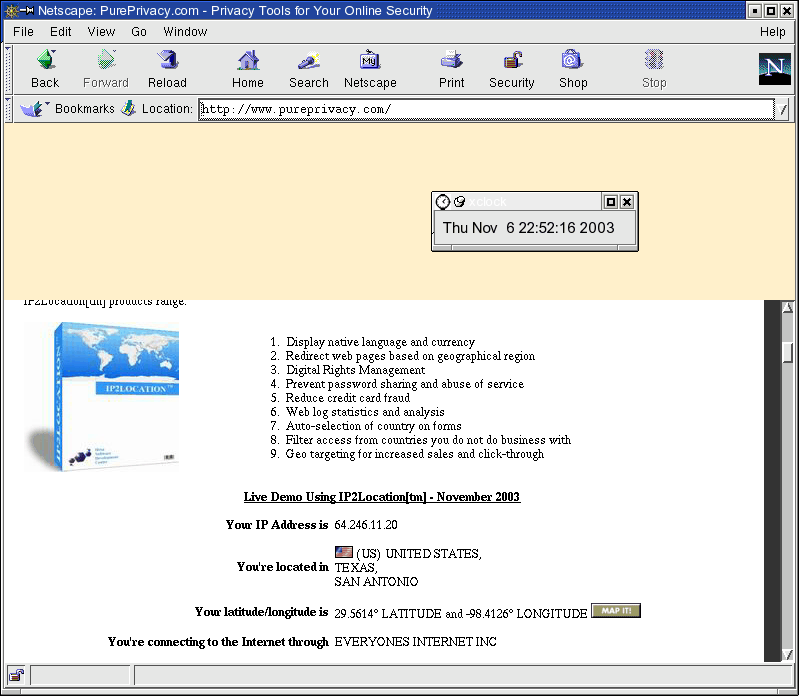
Task: Click list item Reduce credit card fraud
Action: pos(348,397)
